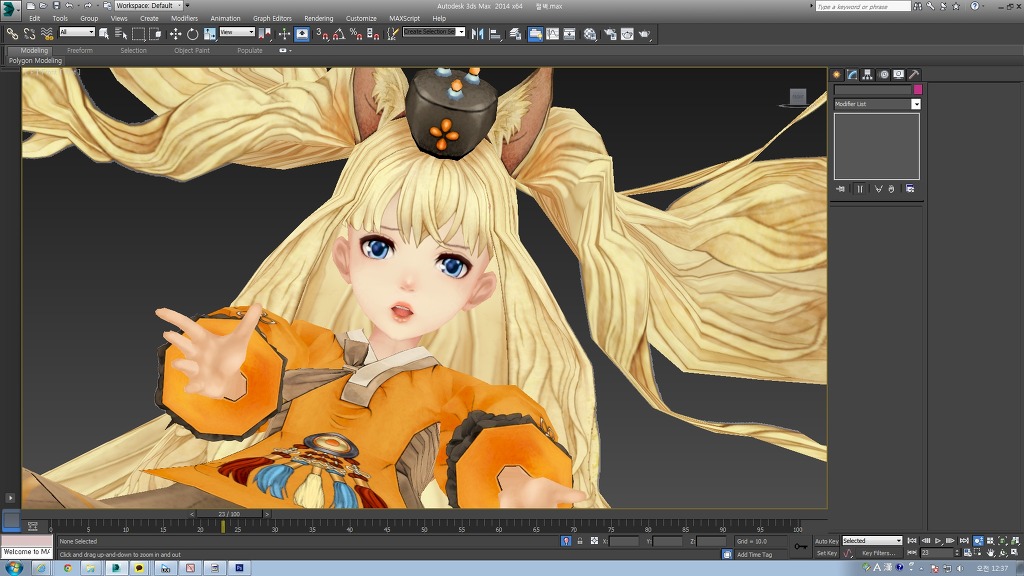This screenshot has width=1024, height=576.
Task: Open the Modifiers menu
Action: coord(184,18)
